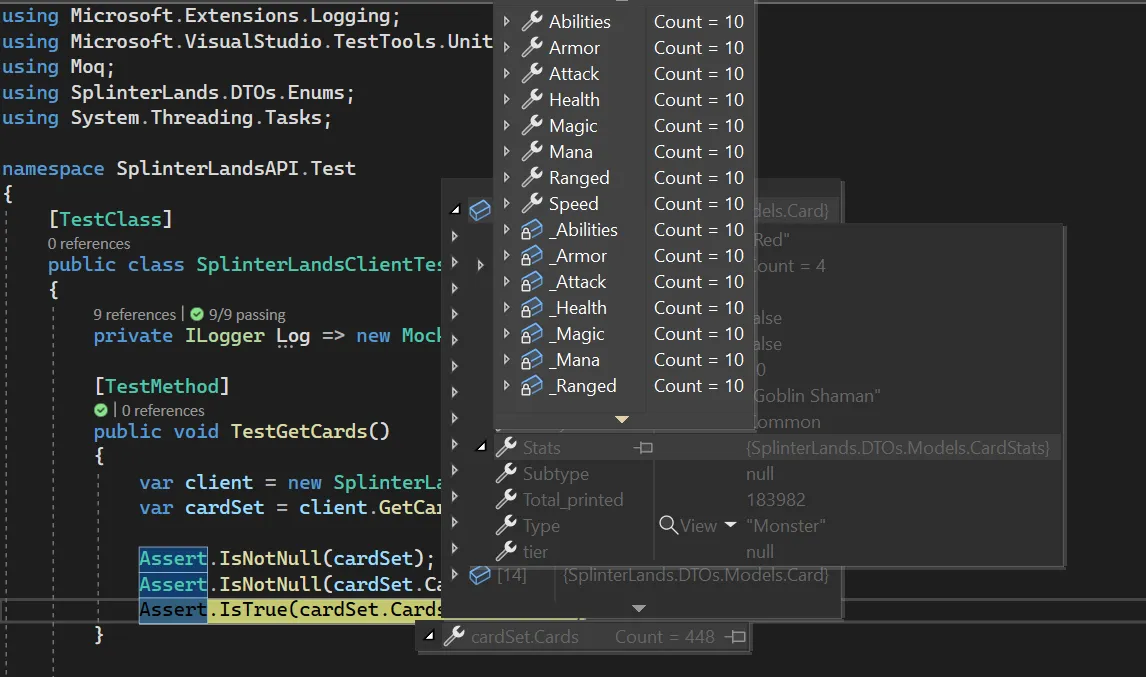This screenshot has height=677, width=1146.
Task: Click Count = 448 value
Action: click(664, 637)
